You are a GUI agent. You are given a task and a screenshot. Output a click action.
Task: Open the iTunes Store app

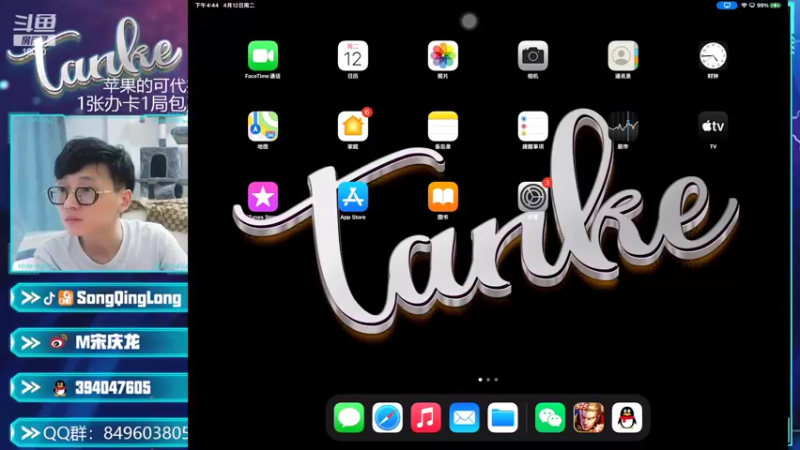[x=263, y=196]
